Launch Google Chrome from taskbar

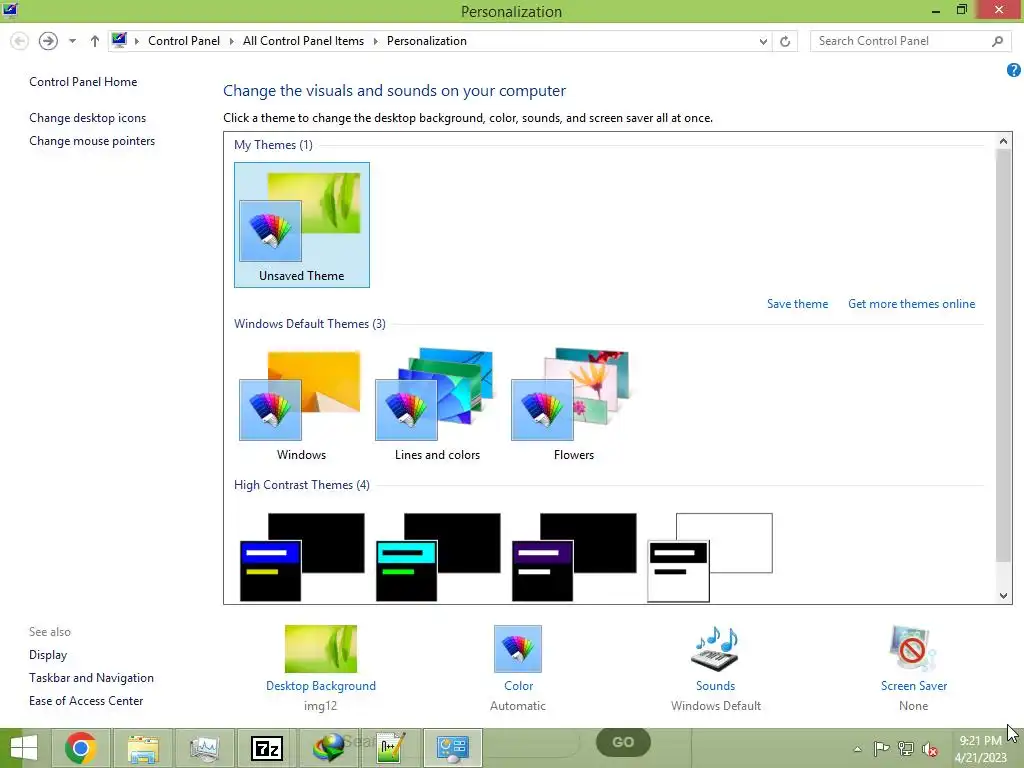click(x=80, y=748)
